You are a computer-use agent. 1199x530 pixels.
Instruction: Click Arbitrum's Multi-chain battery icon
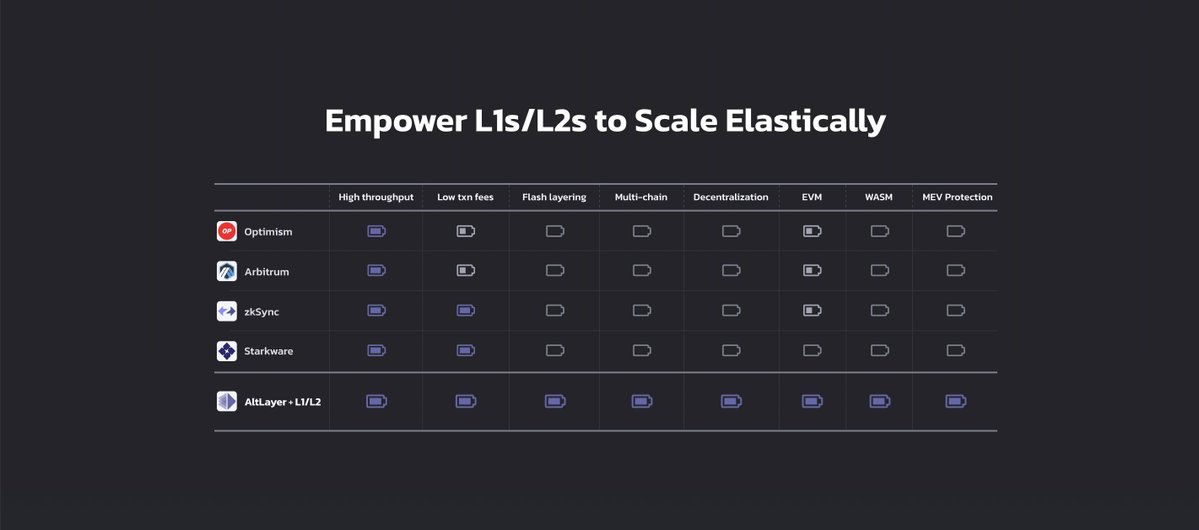coord(642,270)
